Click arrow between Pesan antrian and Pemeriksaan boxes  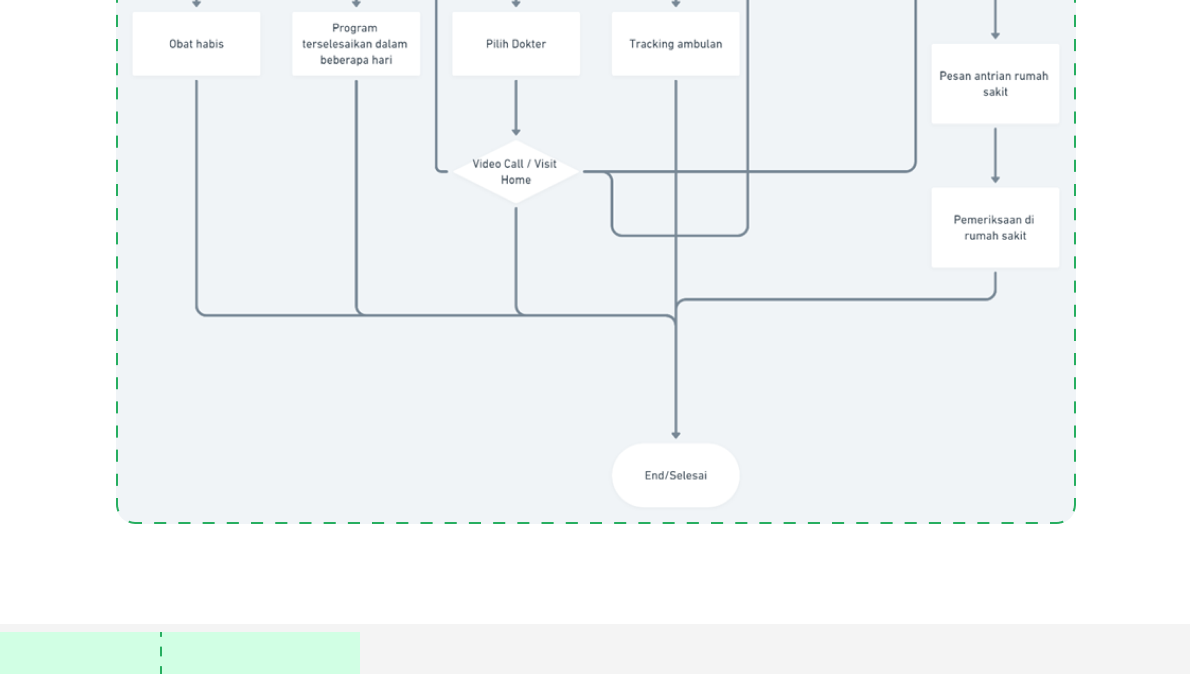pos(995,155)
